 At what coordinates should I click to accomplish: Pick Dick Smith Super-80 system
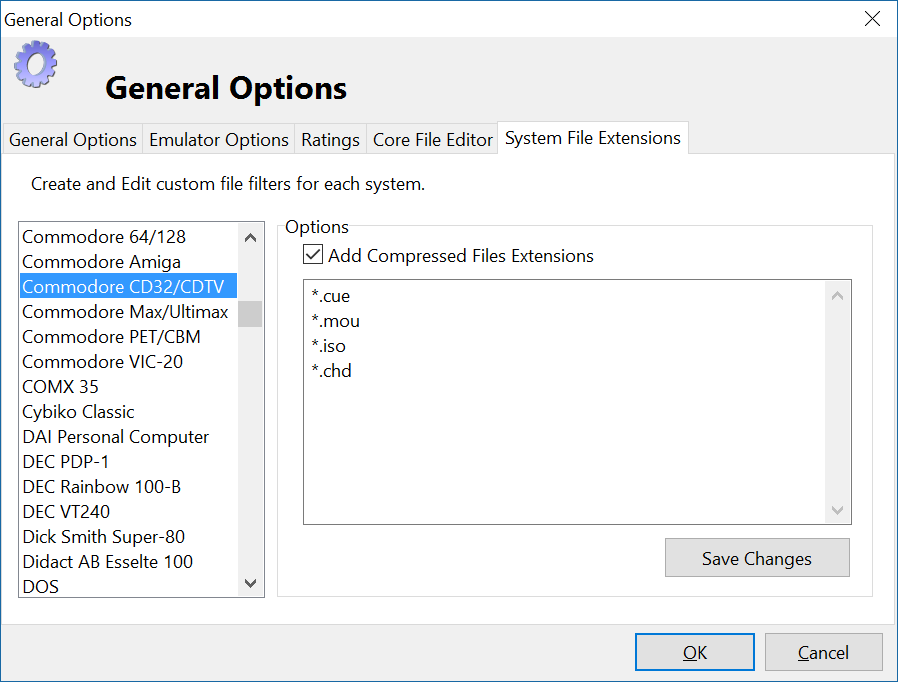tap(128, 537)
